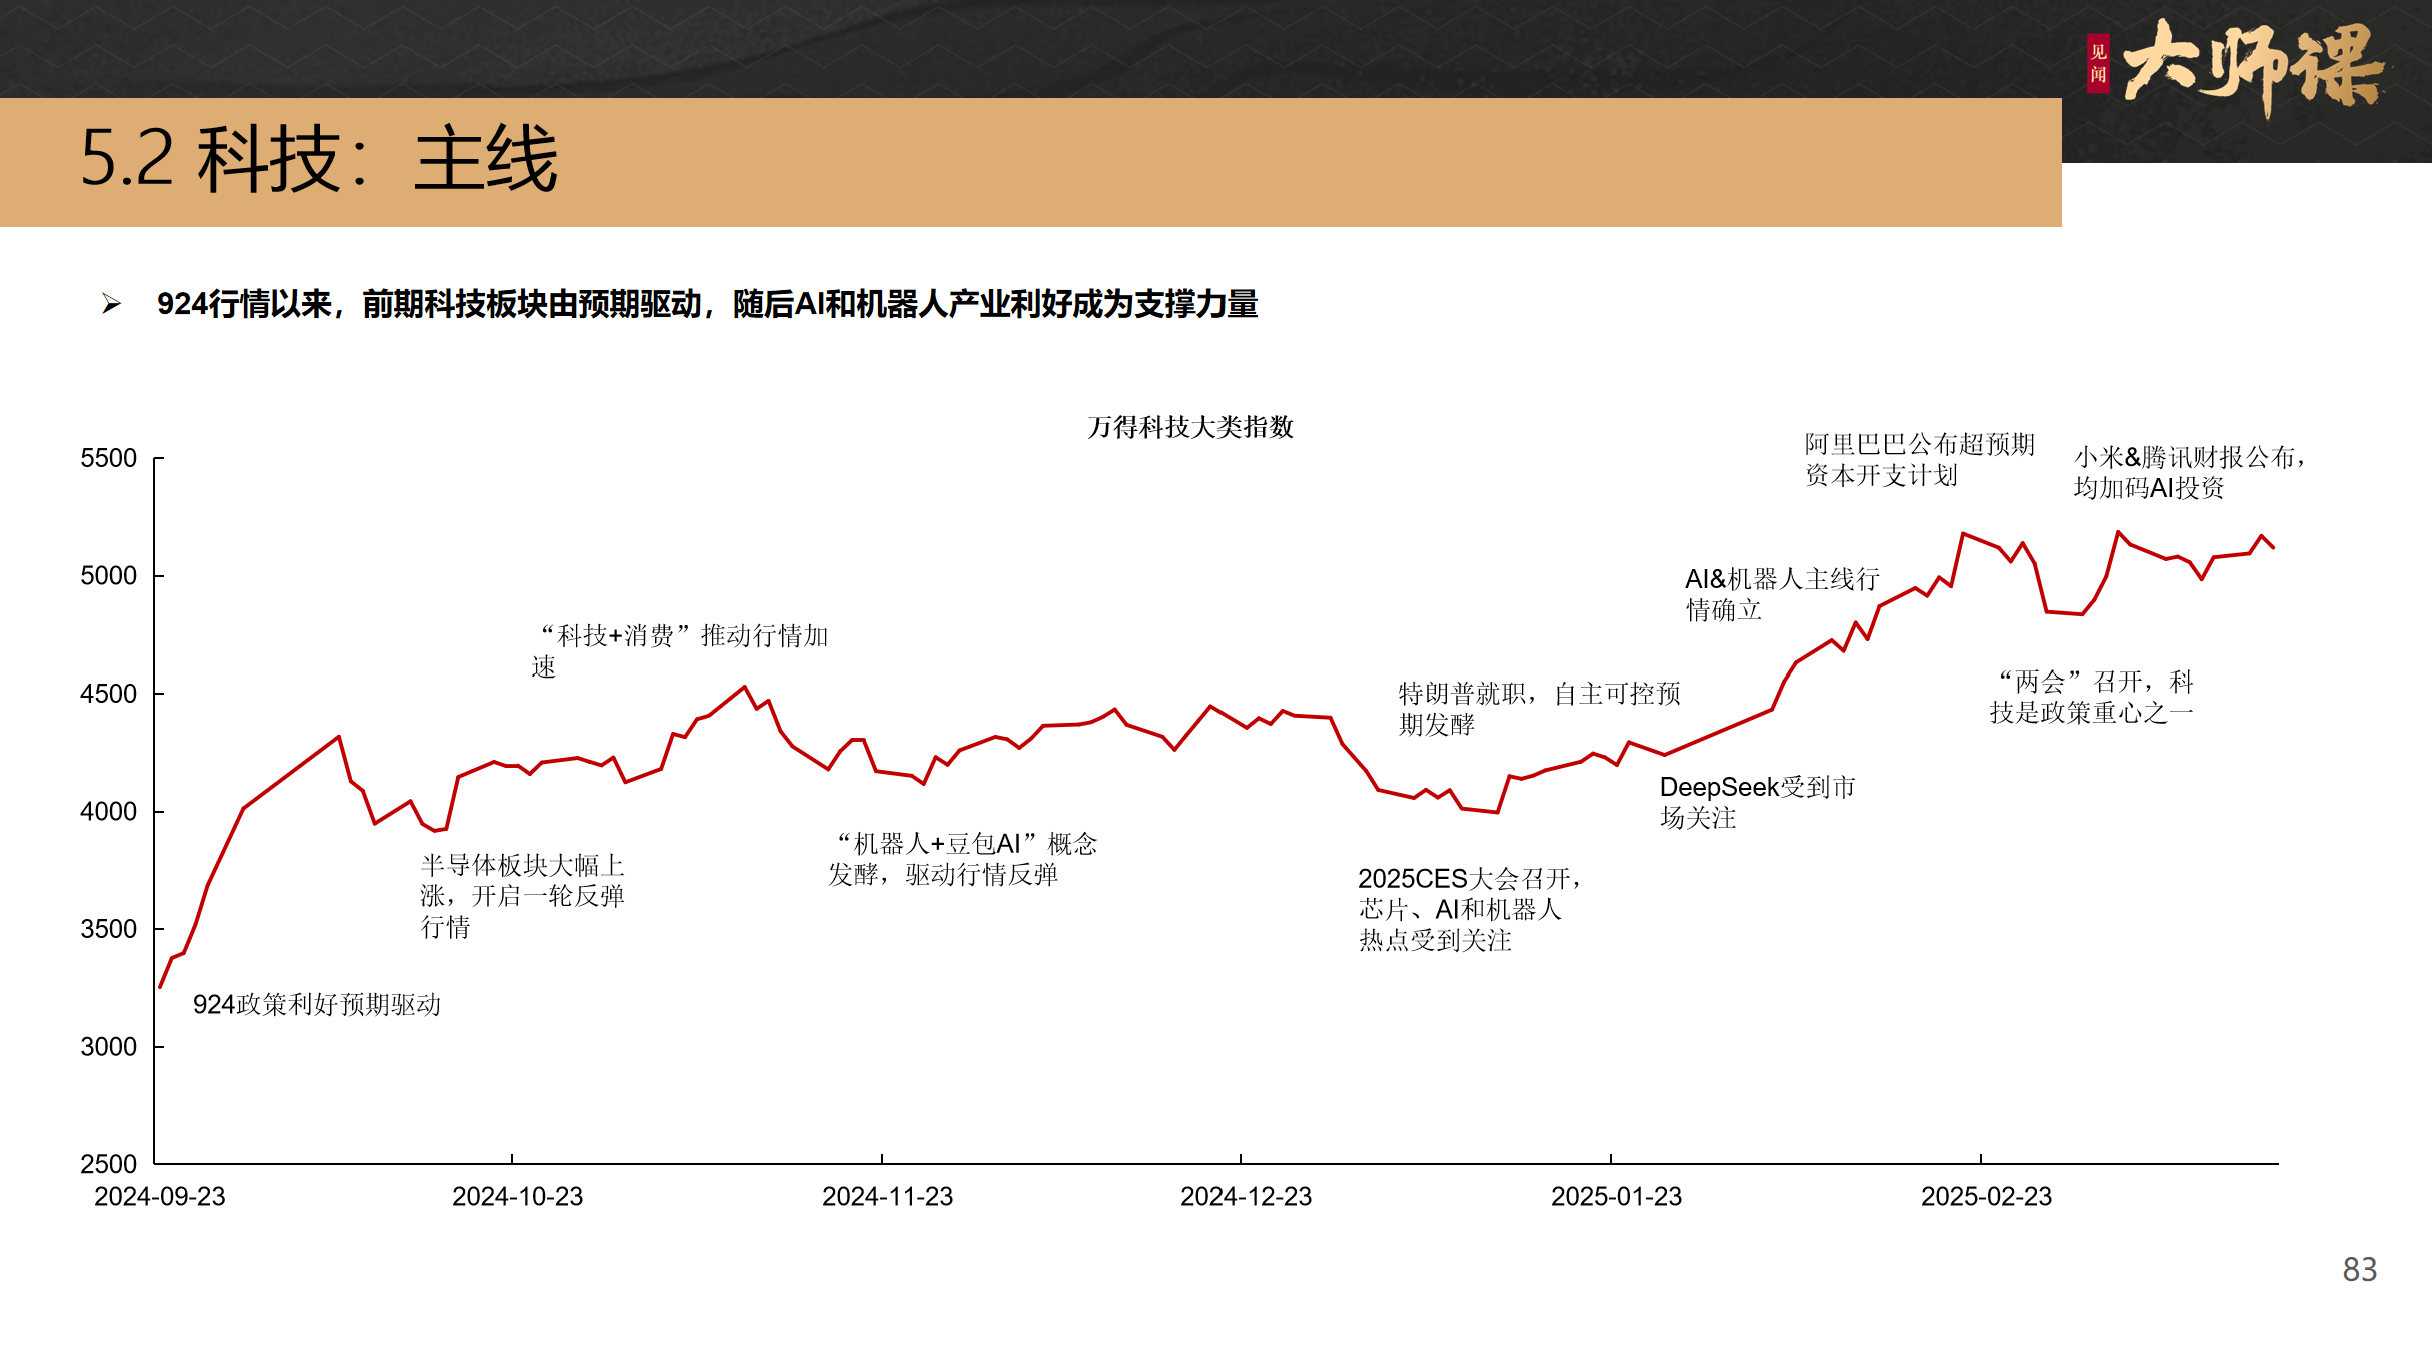
Task: Select the '924政策利好预期驱动' annotation
Action: [x=316, y=1004]
